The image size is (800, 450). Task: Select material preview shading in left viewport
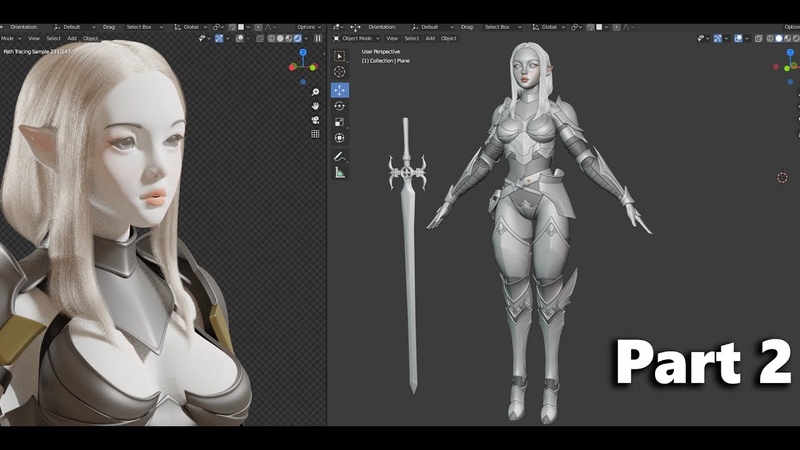click(289, 38)
